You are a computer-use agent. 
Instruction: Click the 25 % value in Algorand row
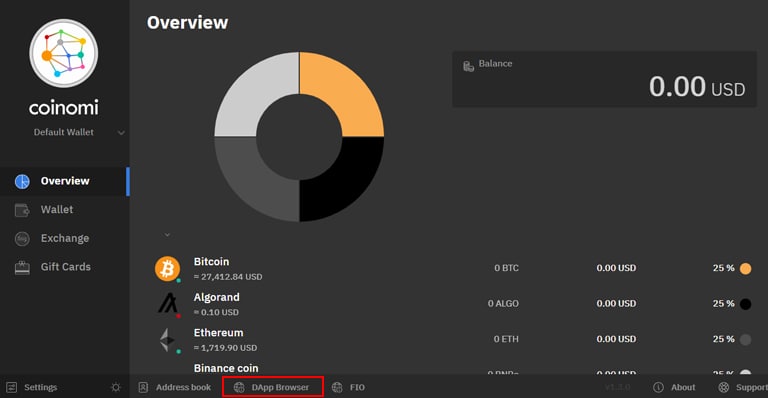pos(723,304)
